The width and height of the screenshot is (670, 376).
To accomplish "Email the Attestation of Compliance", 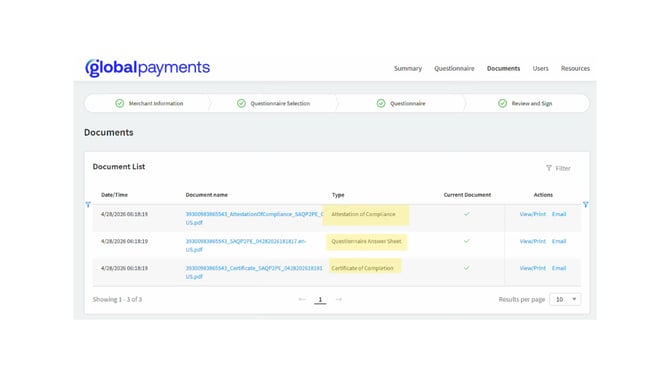I will coord(559,214).
